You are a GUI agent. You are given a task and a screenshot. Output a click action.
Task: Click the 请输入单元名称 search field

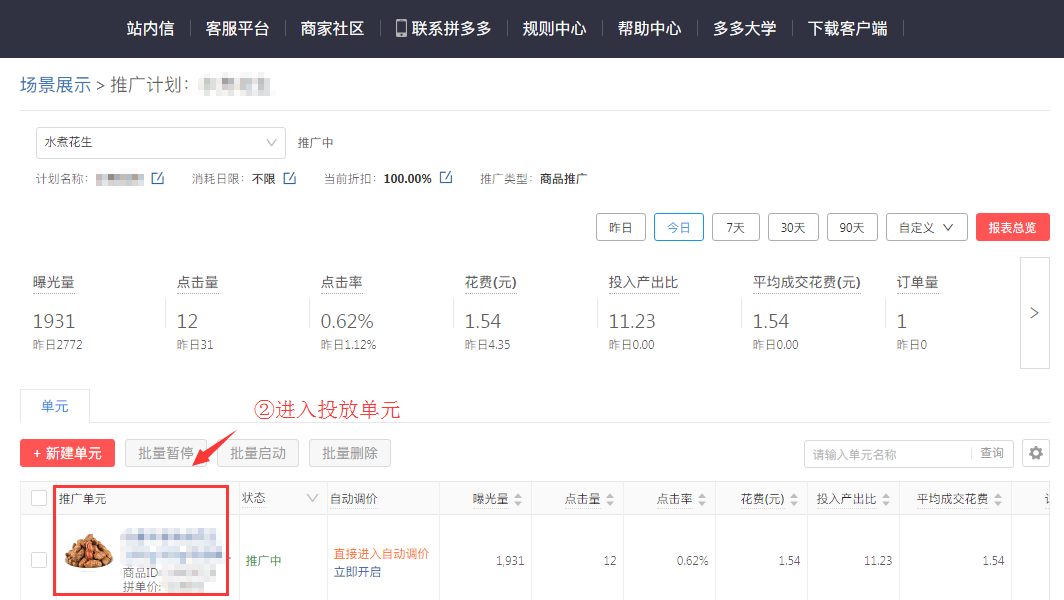click(x=887, y=454)
